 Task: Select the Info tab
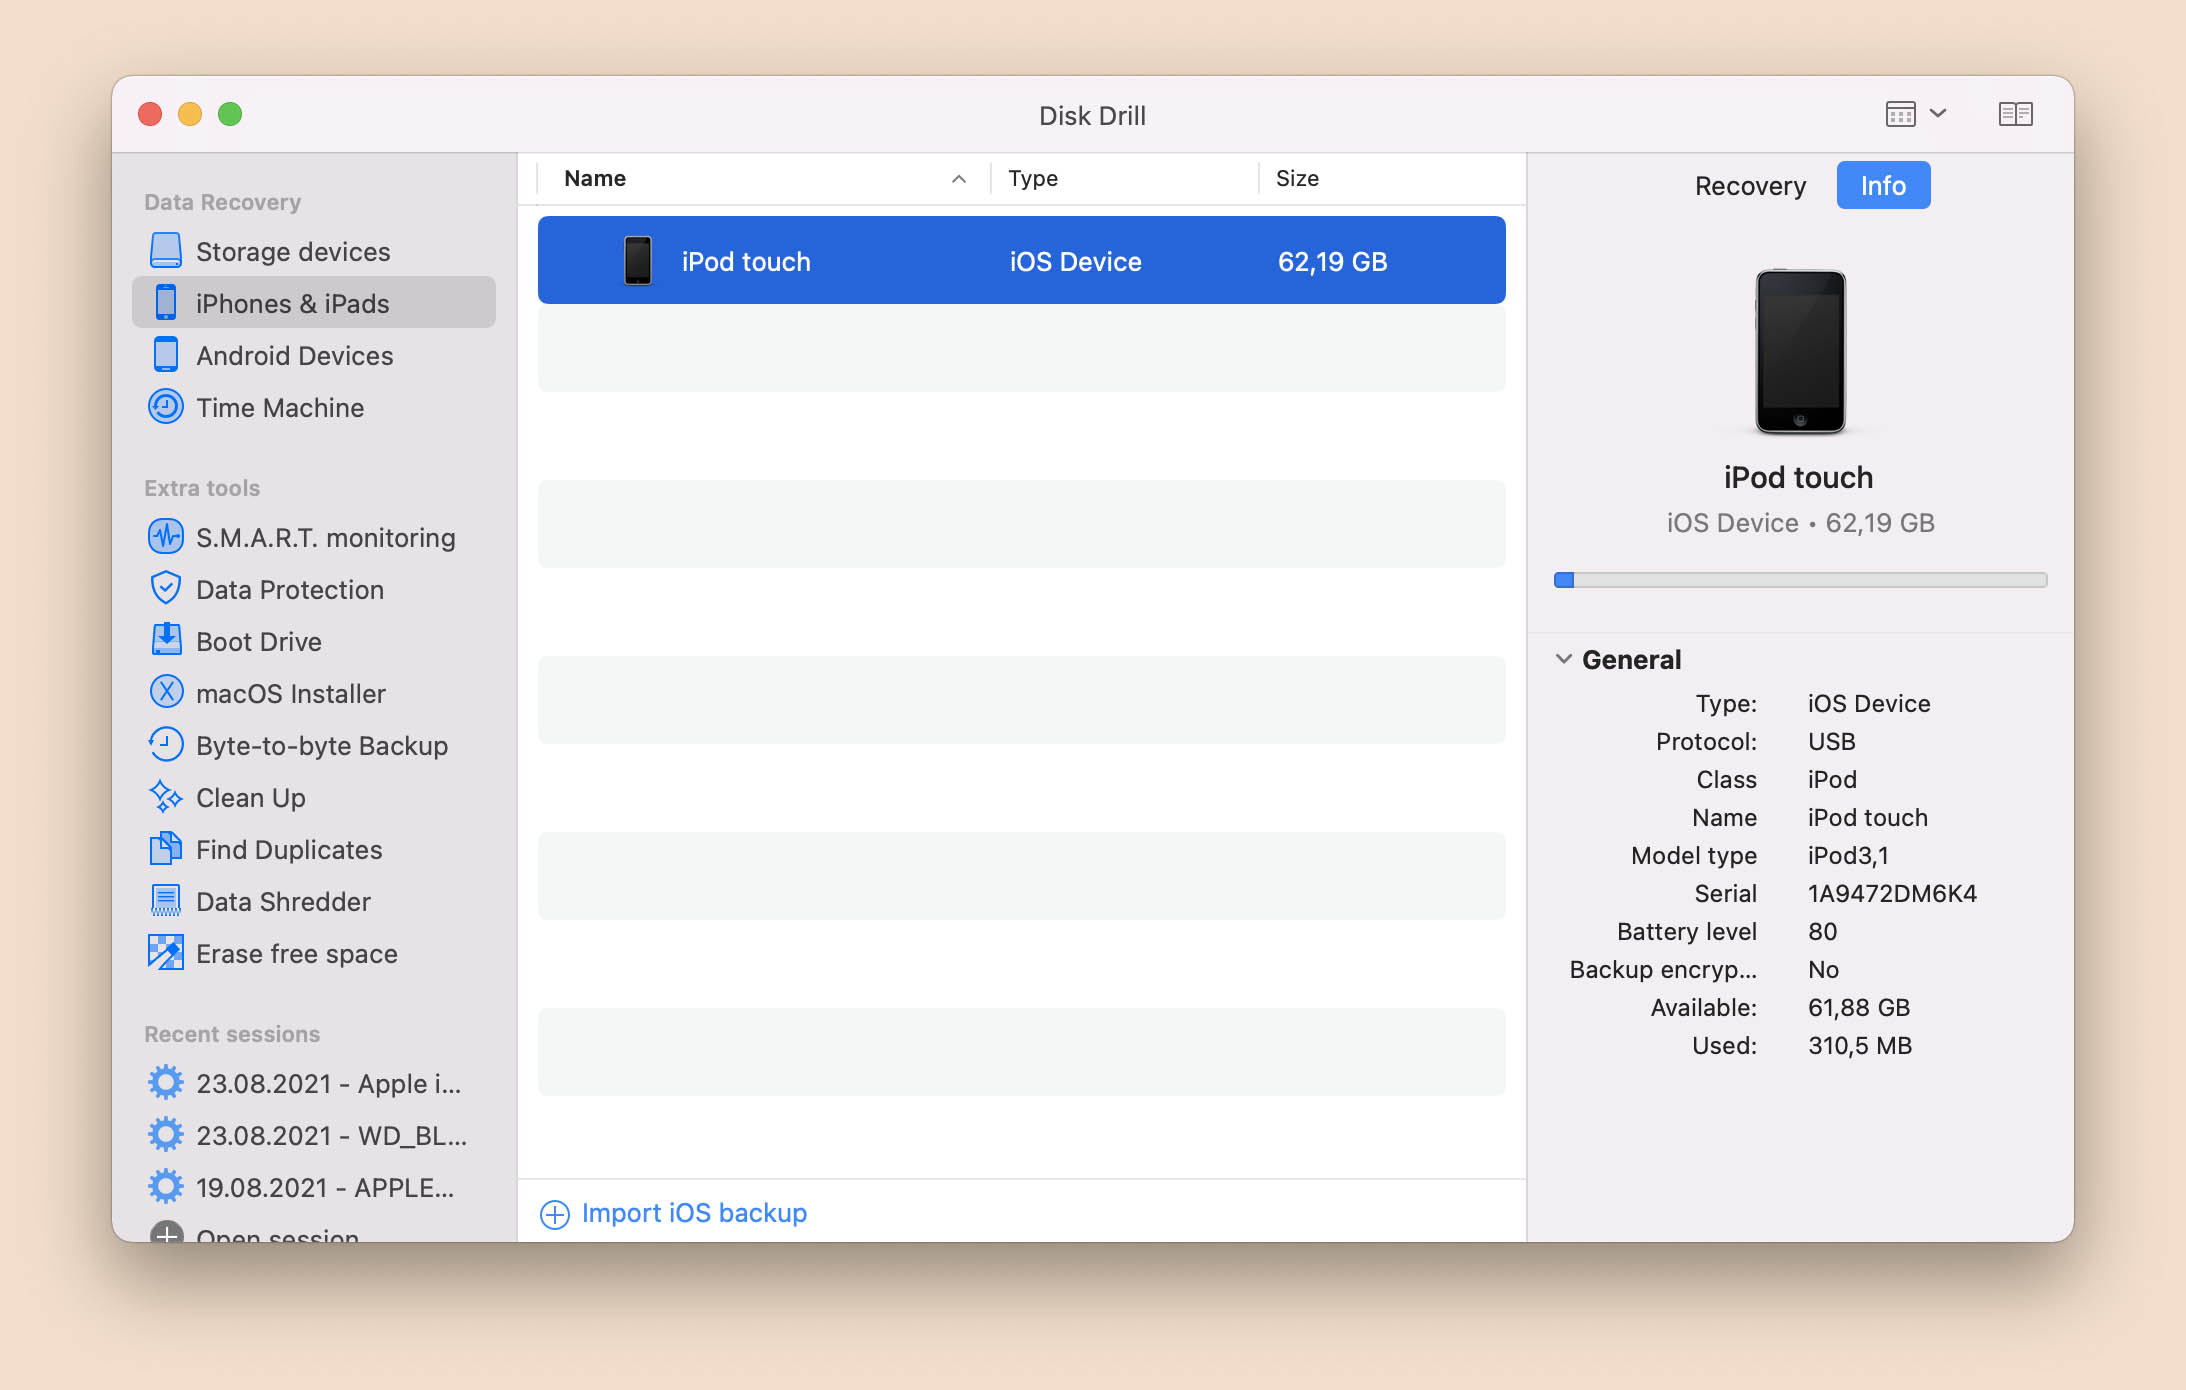[x=1883, y=185]
